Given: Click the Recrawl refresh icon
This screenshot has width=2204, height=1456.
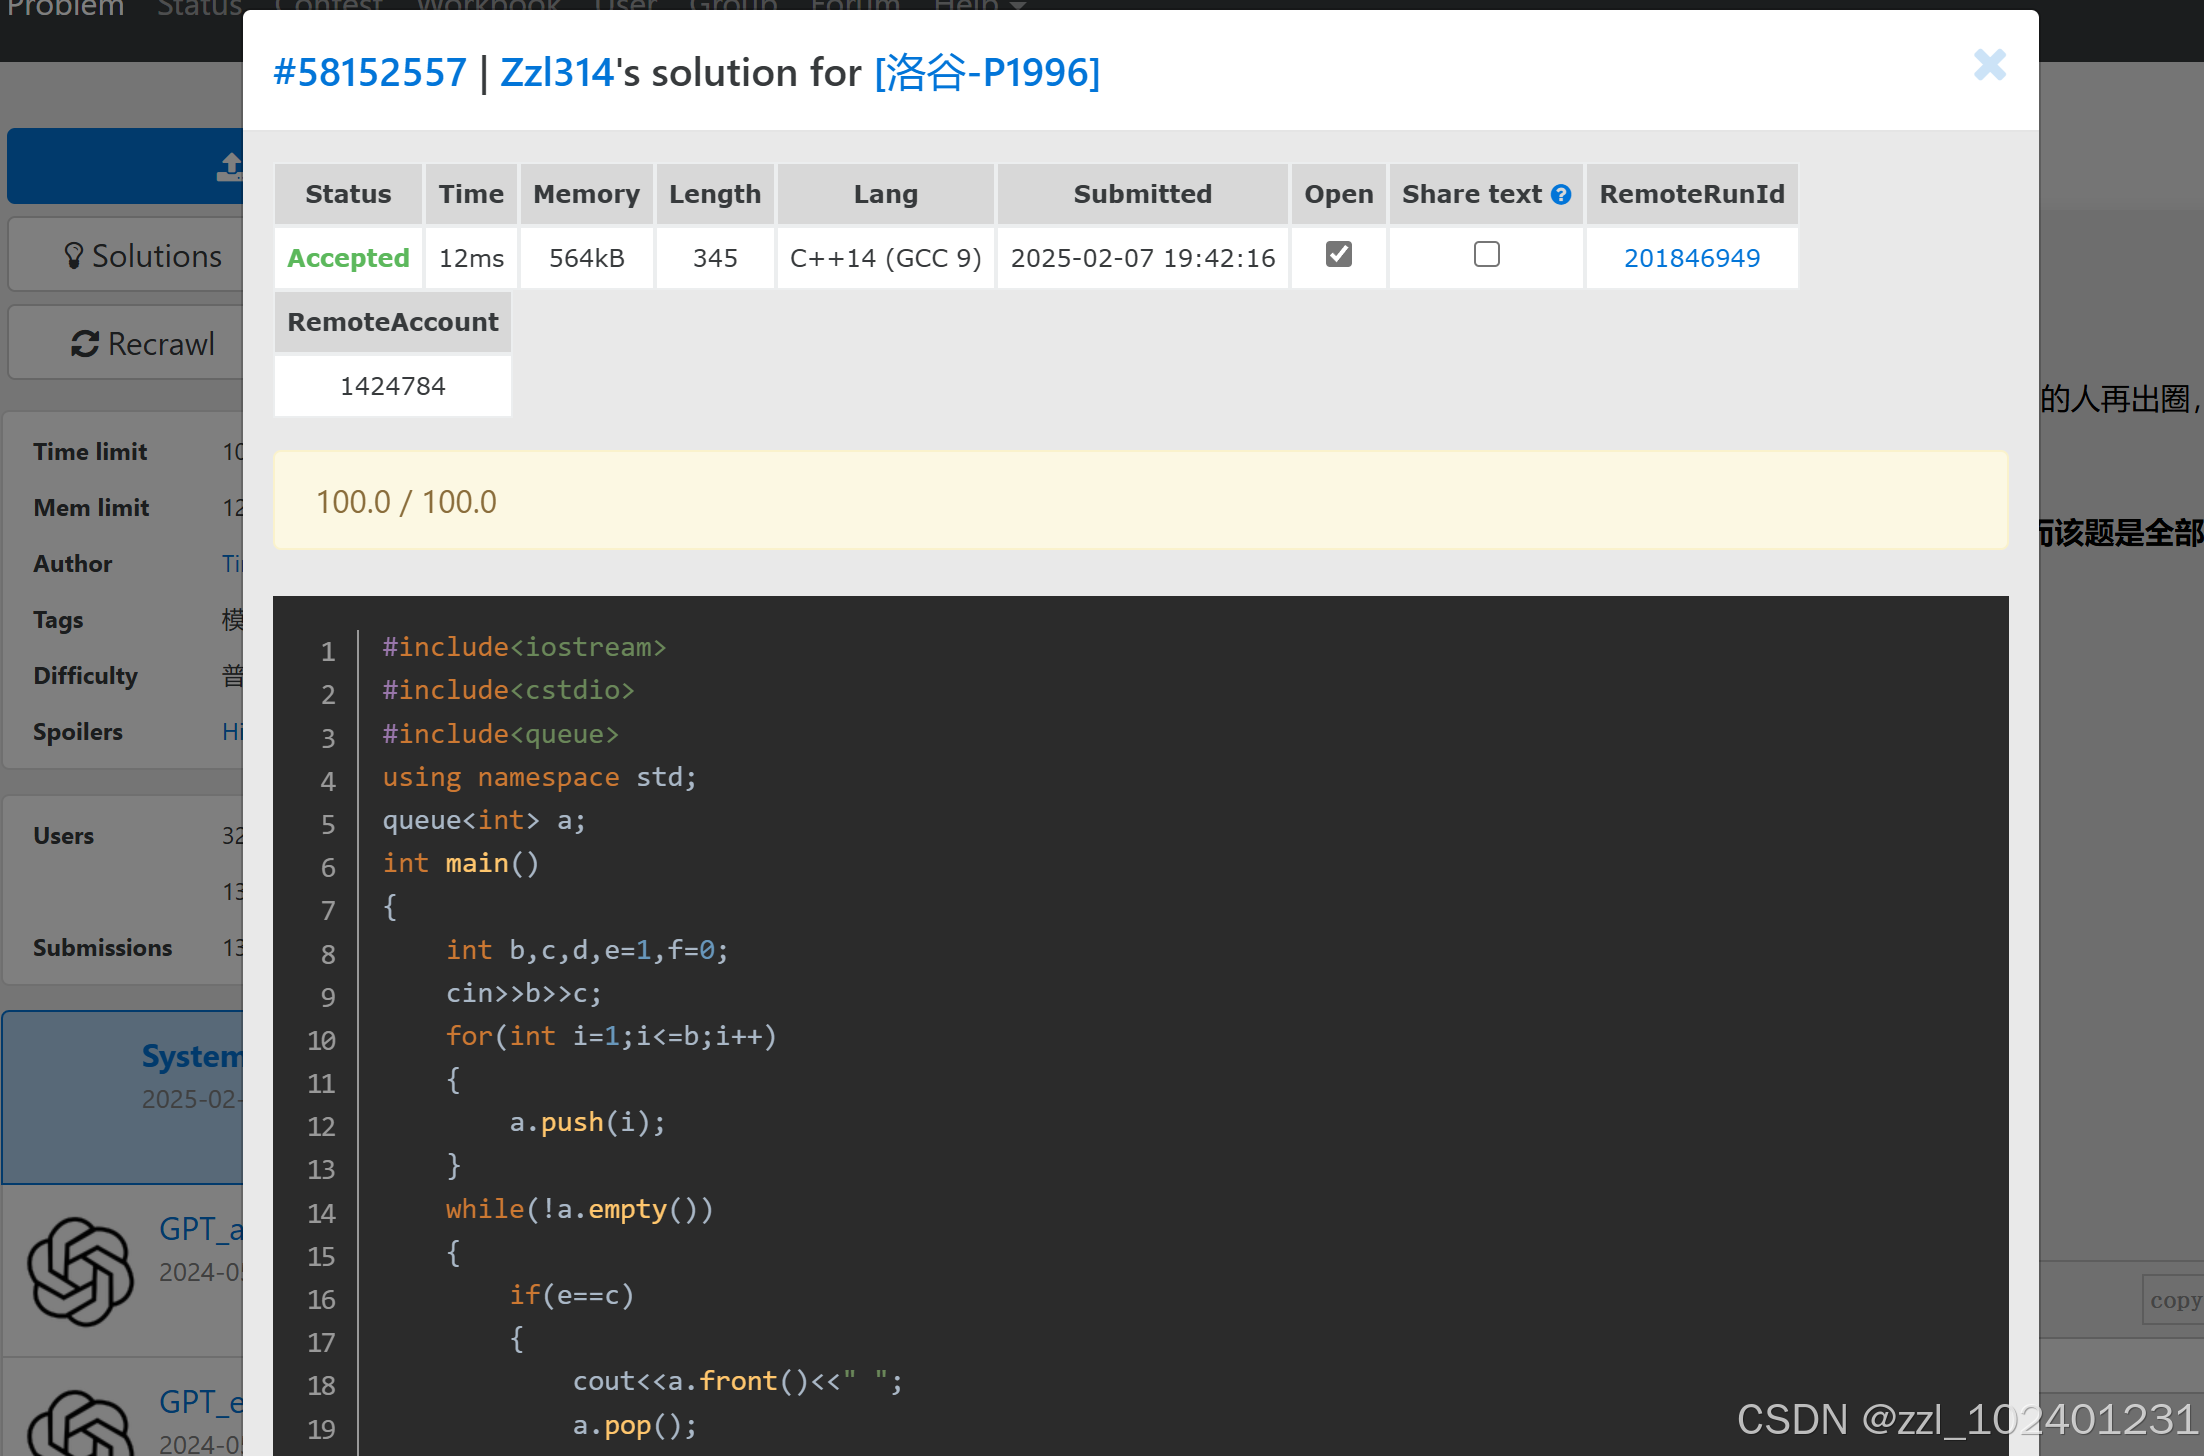Looking at the screenshot, I should point(85,344).
